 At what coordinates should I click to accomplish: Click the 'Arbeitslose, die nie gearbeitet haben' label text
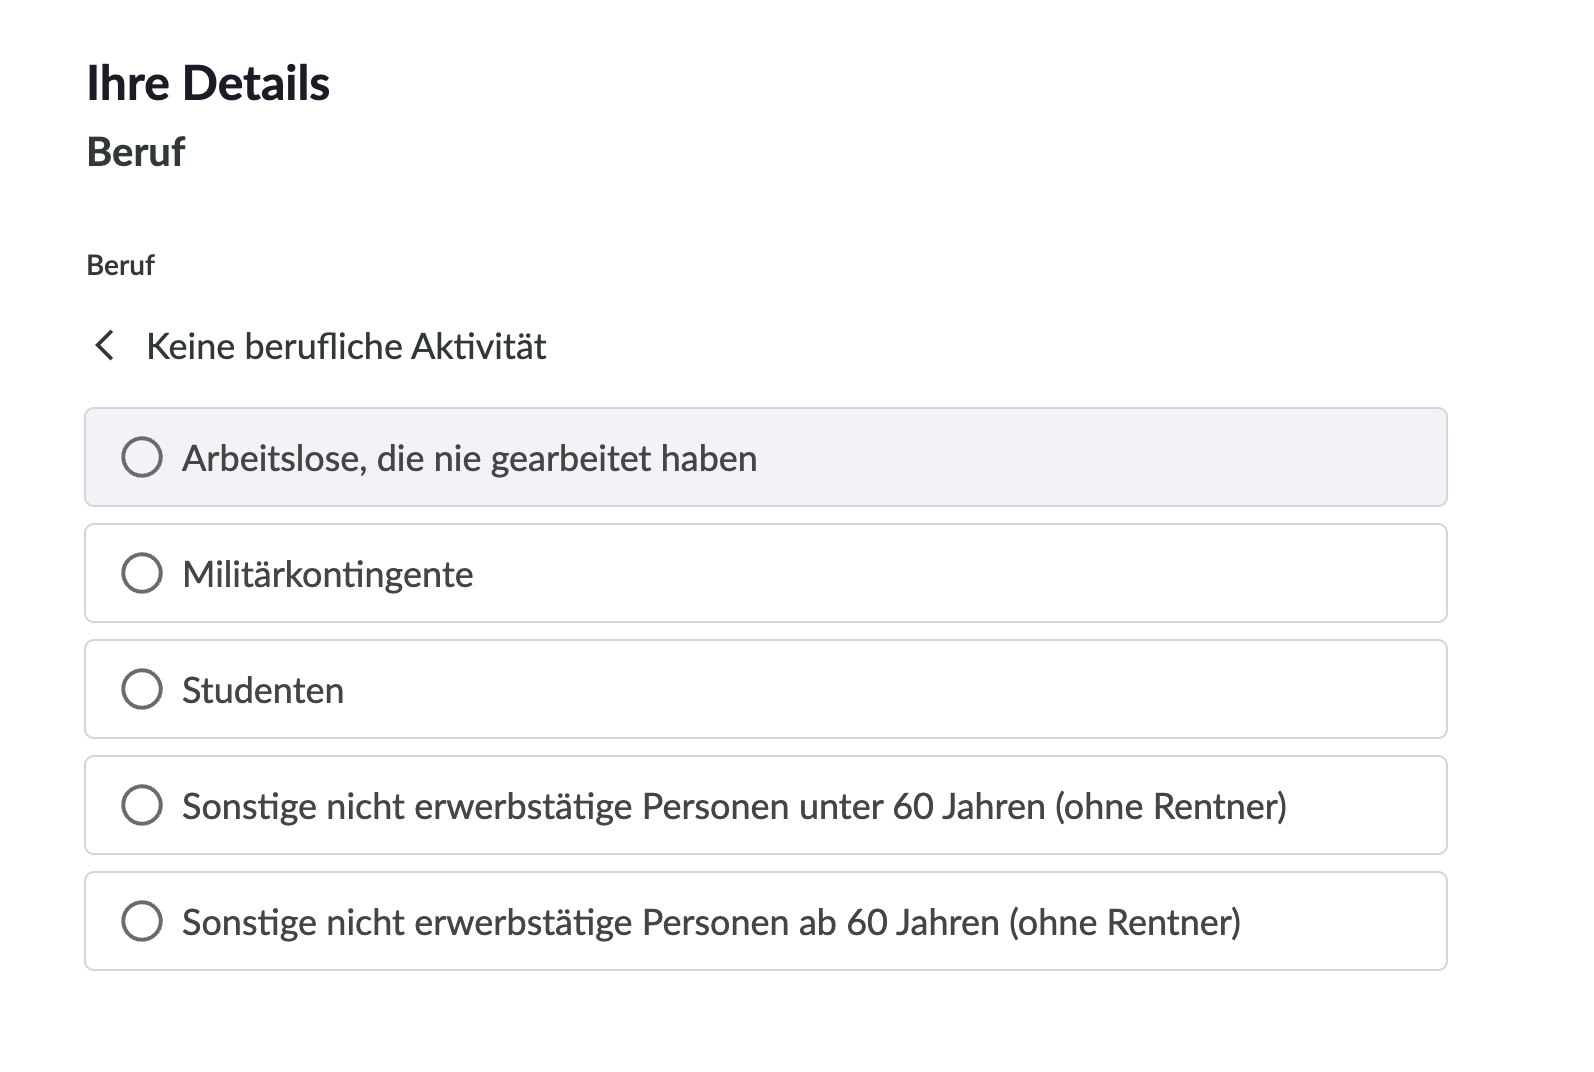(469, 458)
